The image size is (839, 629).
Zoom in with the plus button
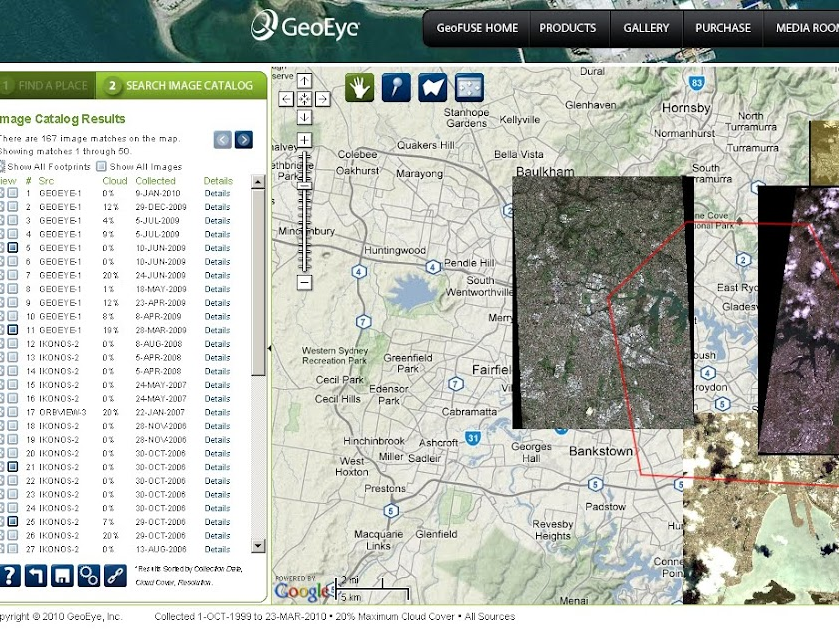point(304,141)
